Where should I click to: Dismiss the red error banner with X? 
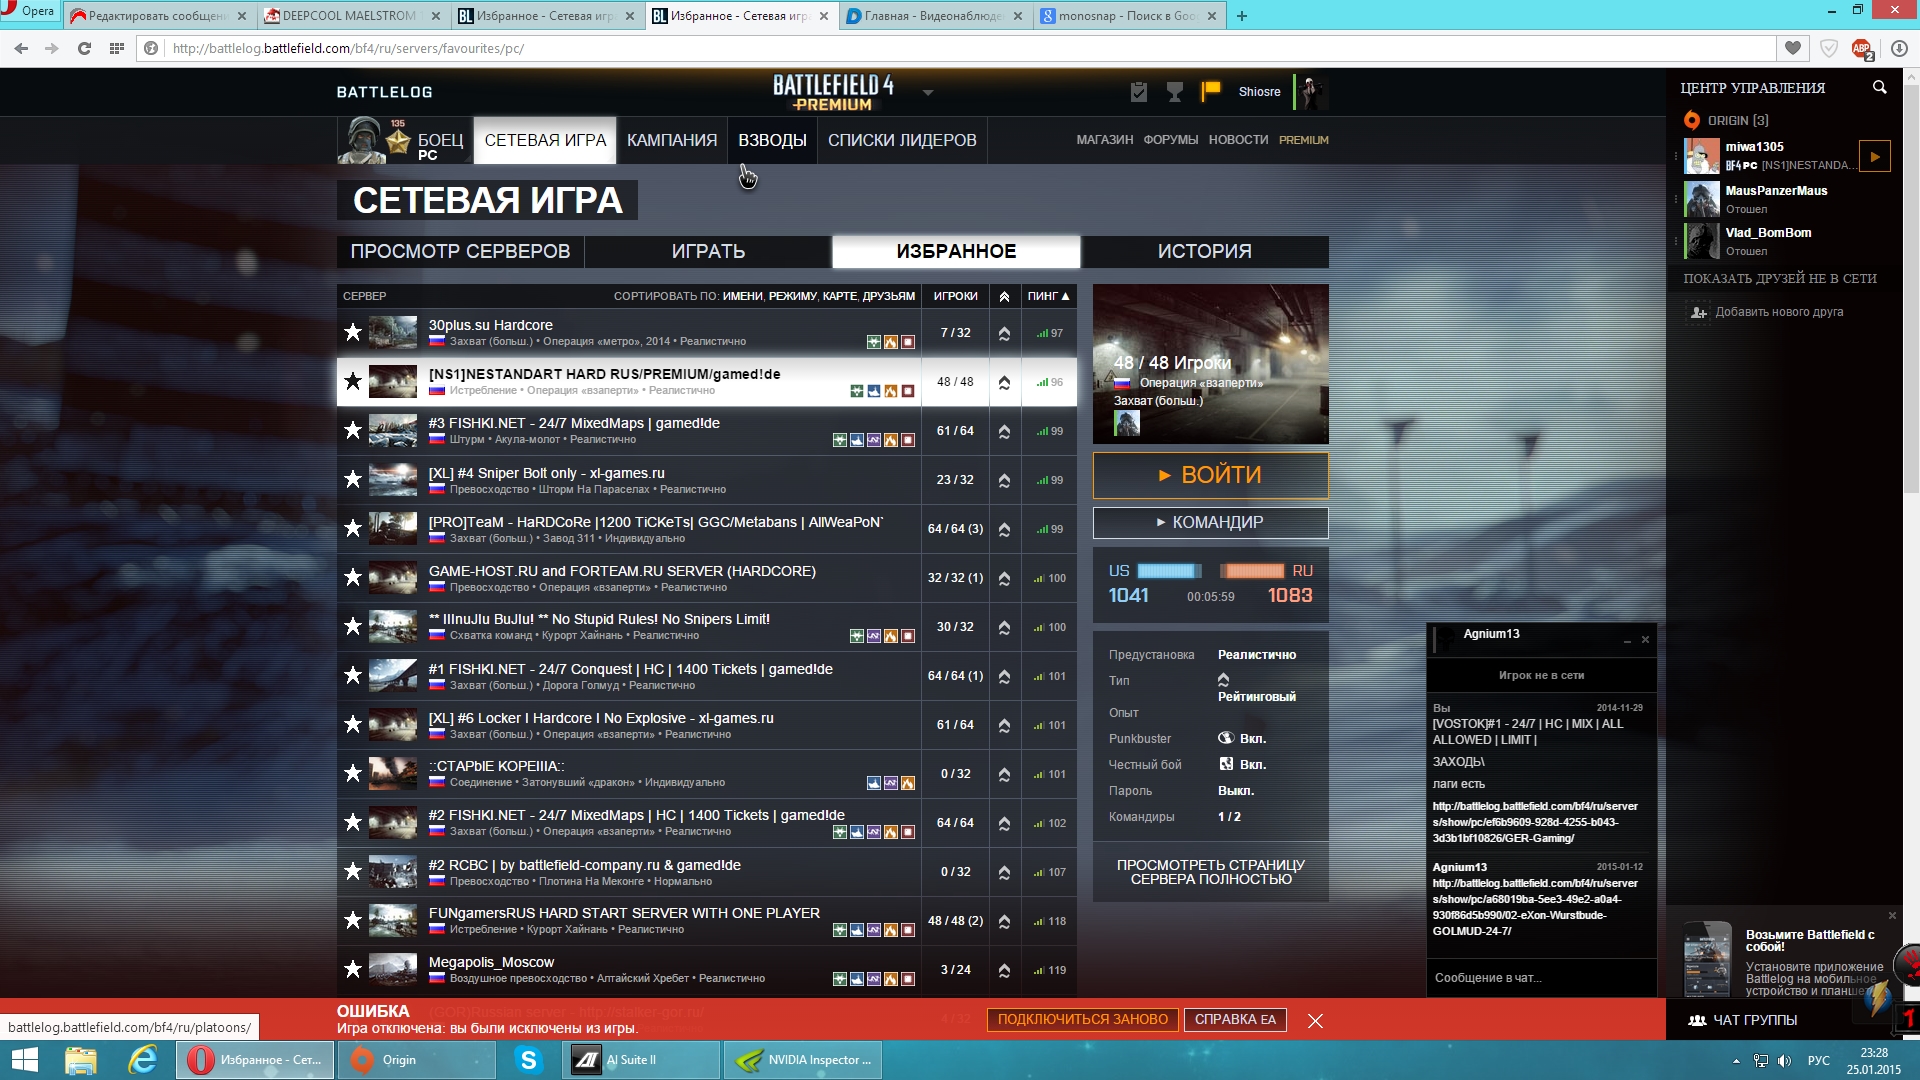[x=1315, y=1021]
